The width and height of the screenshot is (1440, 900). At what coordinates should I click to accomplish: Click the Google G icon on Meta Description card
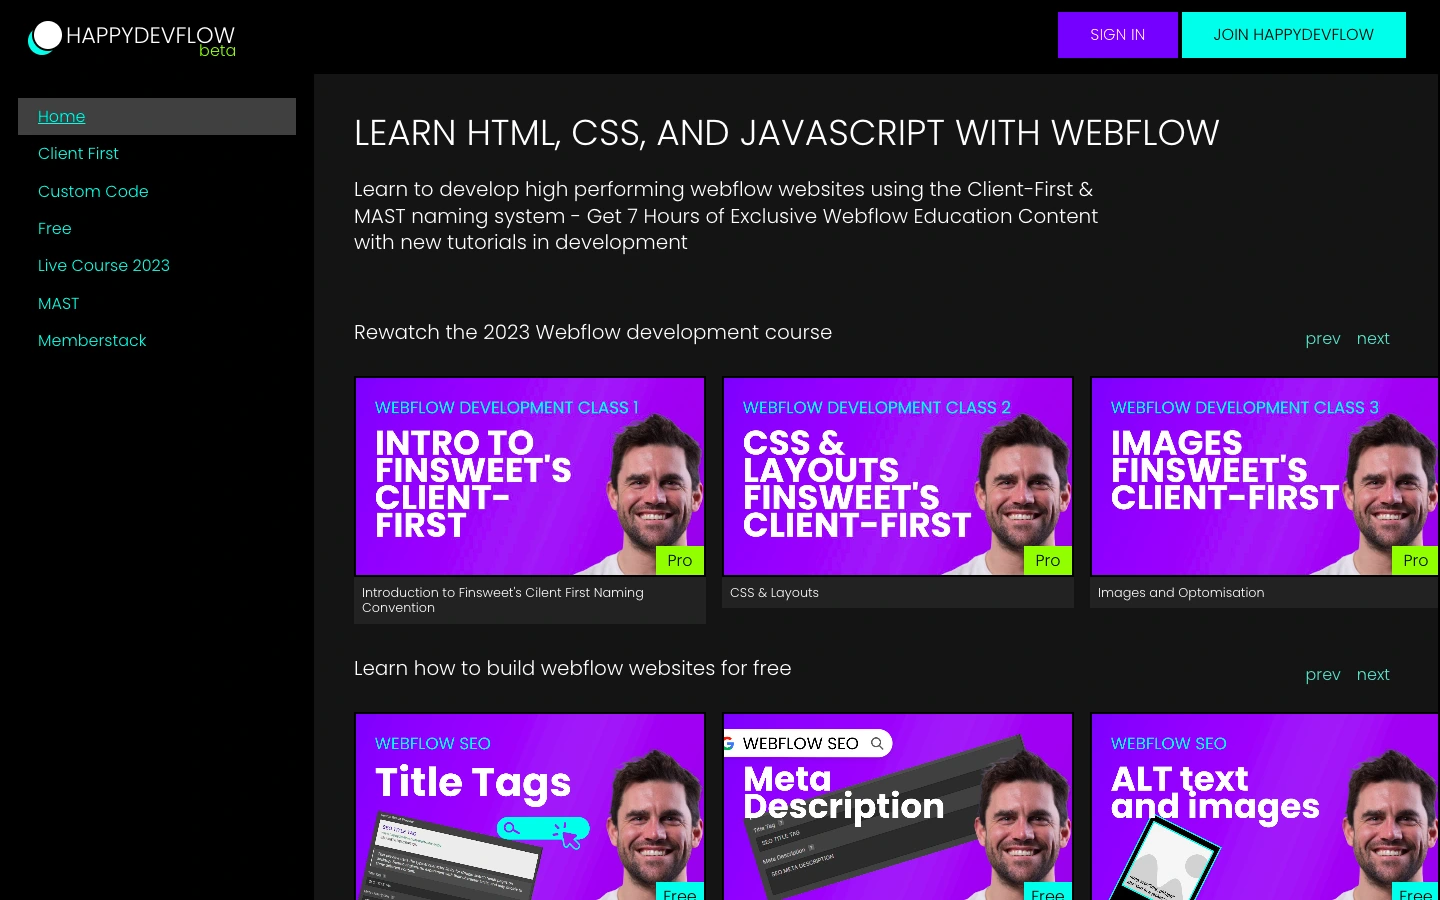pyautogui.click(x=728, y=743)
